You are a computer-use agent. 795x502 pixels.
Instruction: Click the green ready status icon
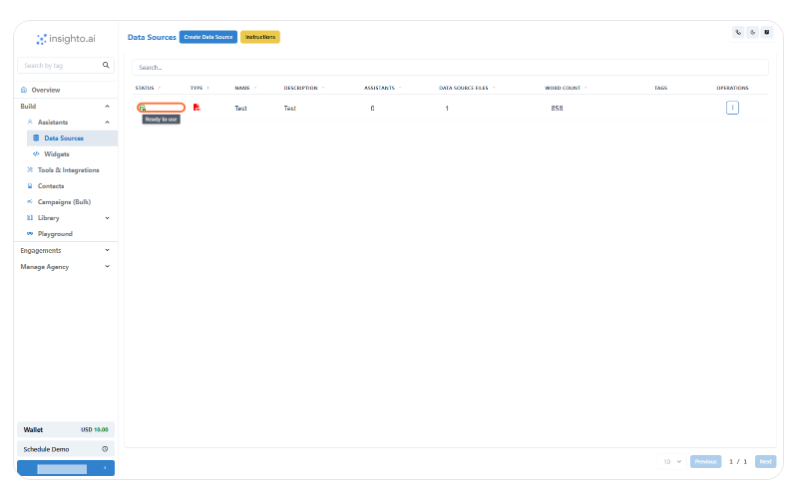coord(142,107)
